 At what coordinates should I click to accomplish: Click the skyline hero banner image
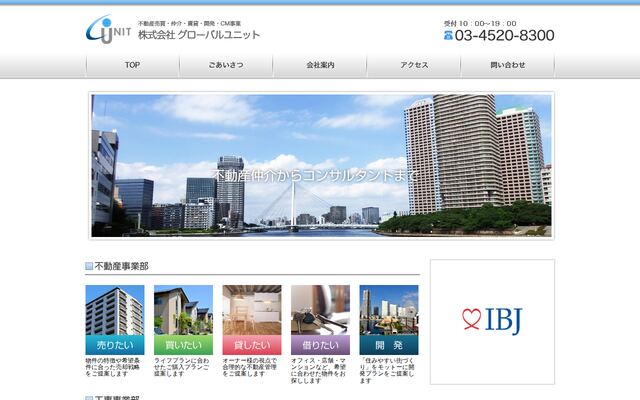click(321, 166)
